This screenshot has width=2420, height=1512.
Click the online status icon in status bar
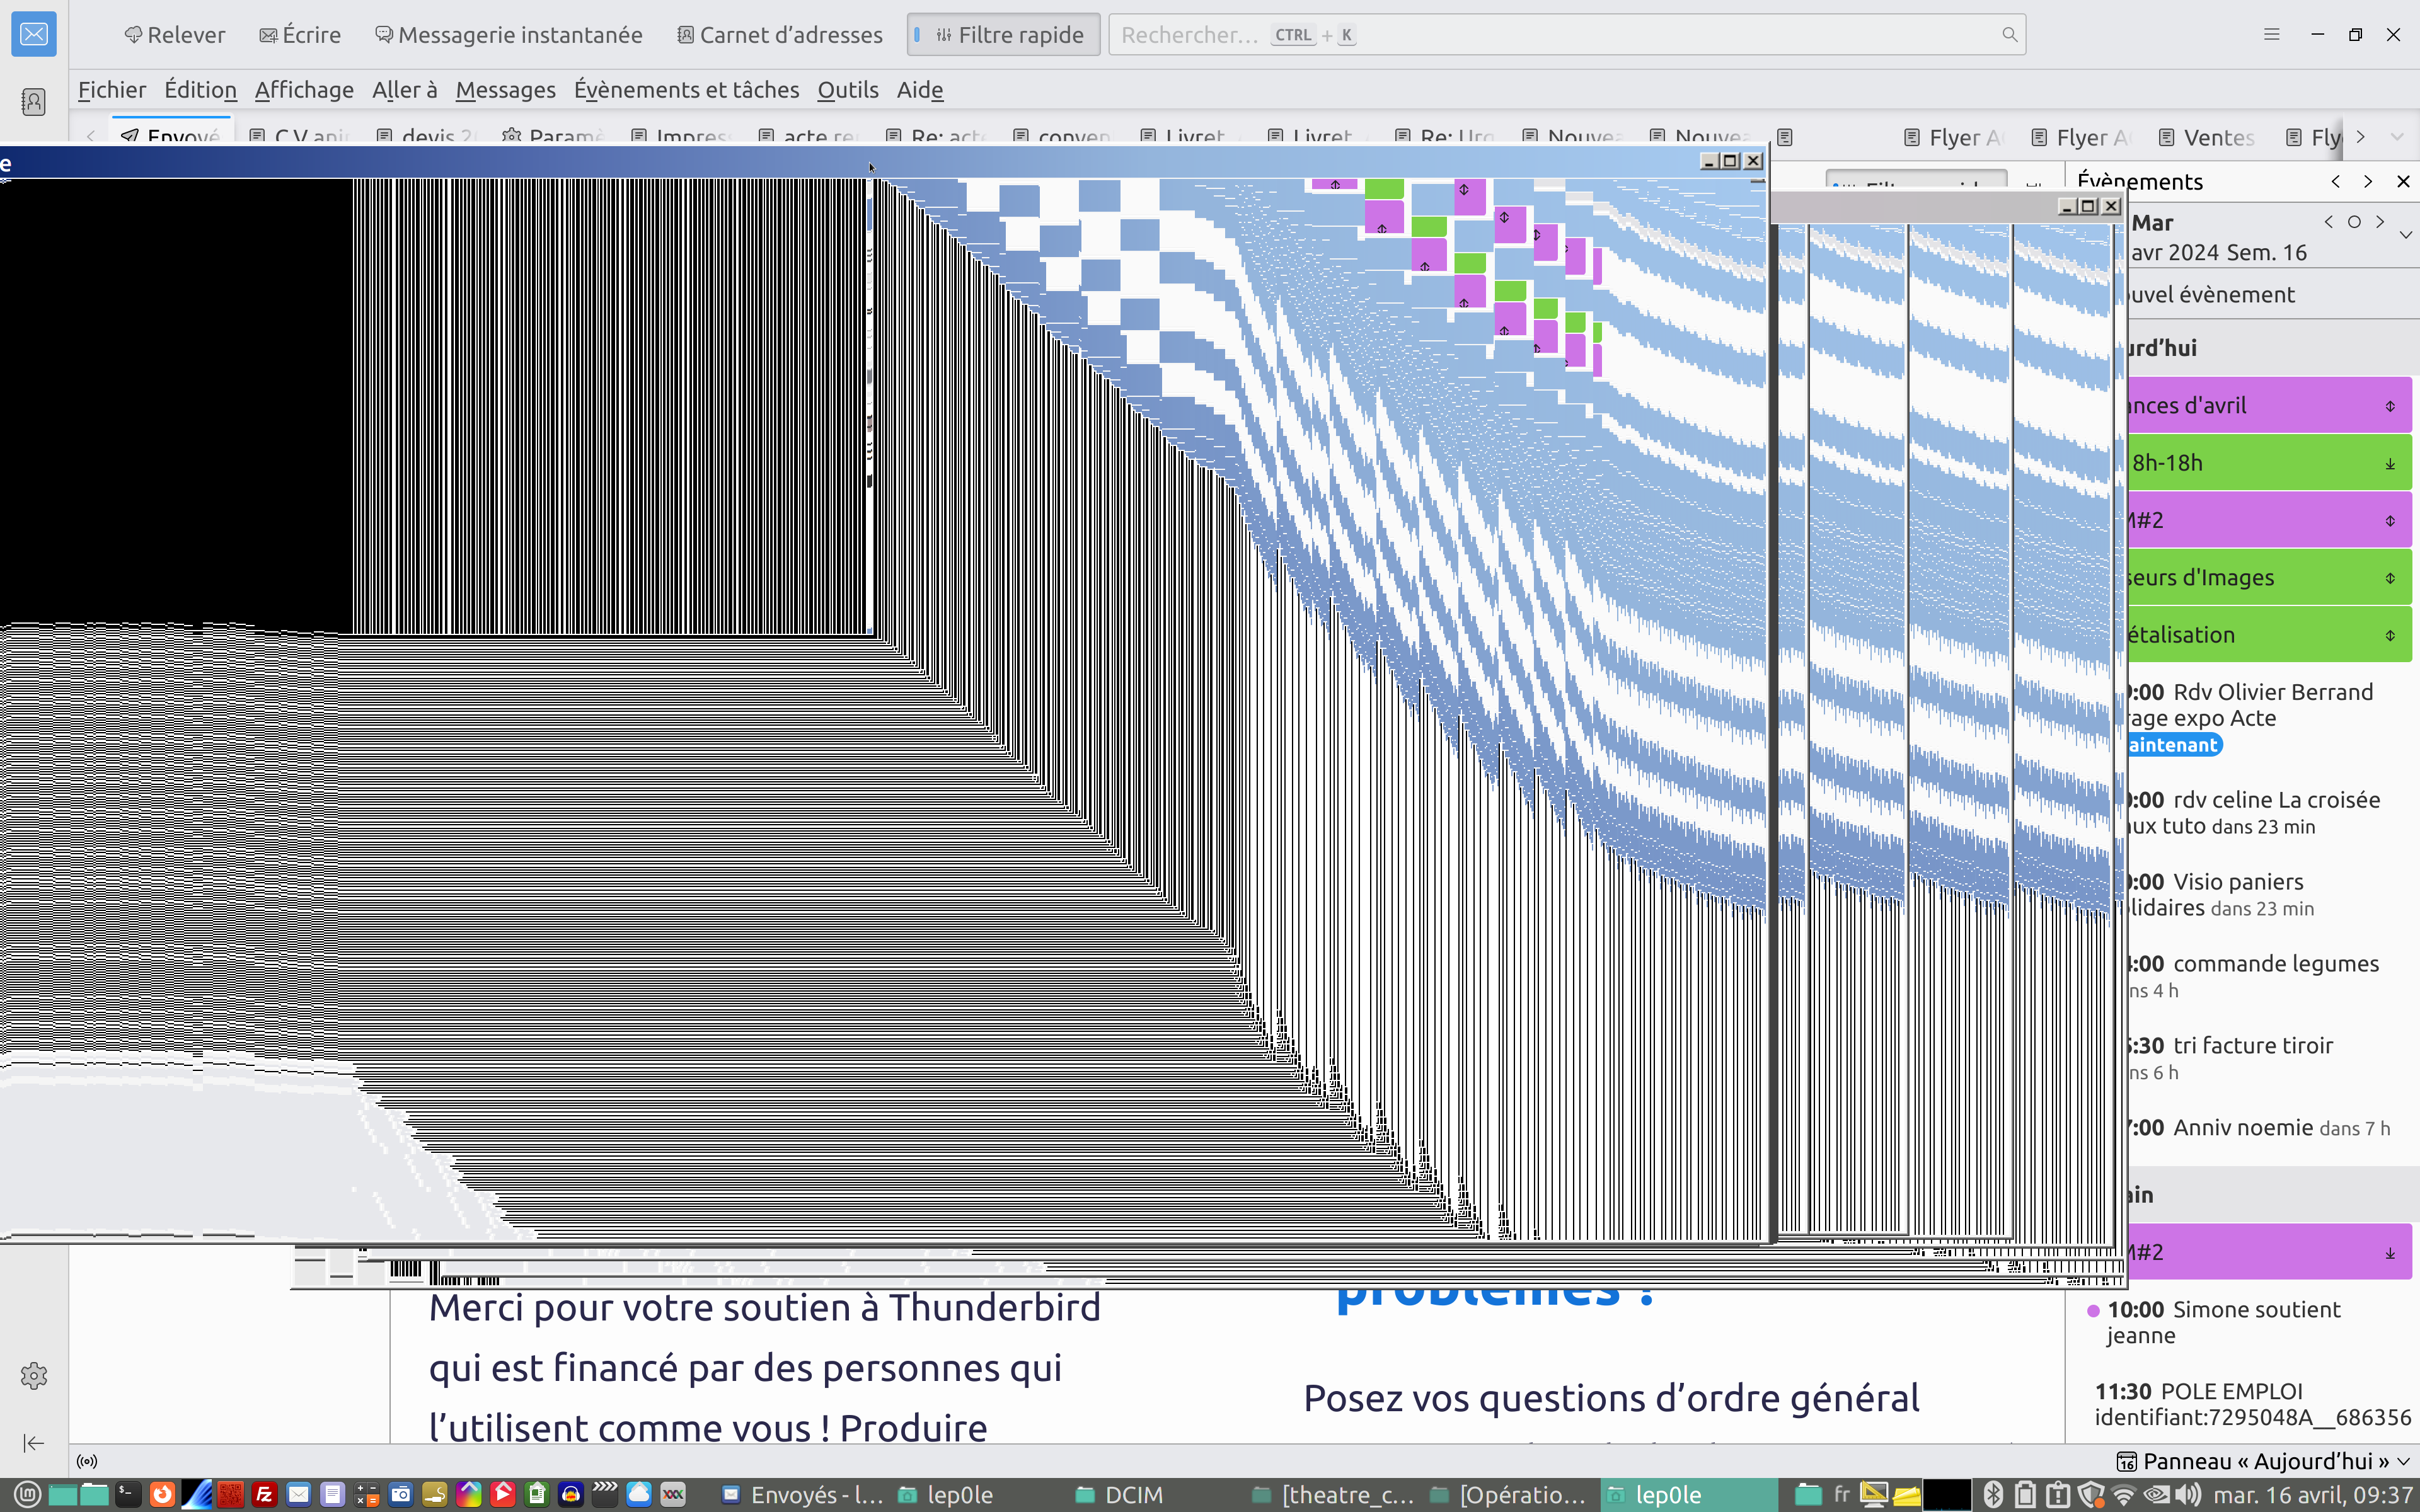87,1461
